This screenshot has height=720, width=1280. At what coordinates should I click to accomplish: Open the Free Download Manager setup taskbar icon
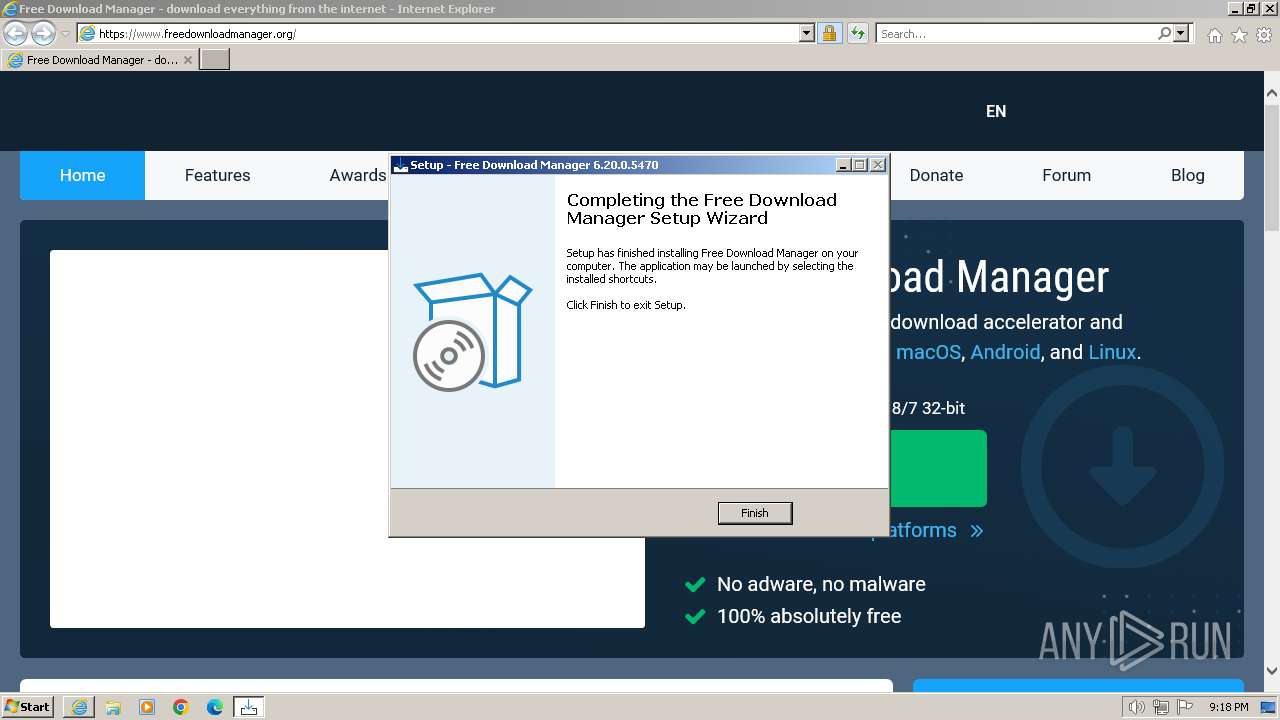[x=249, y=707]
